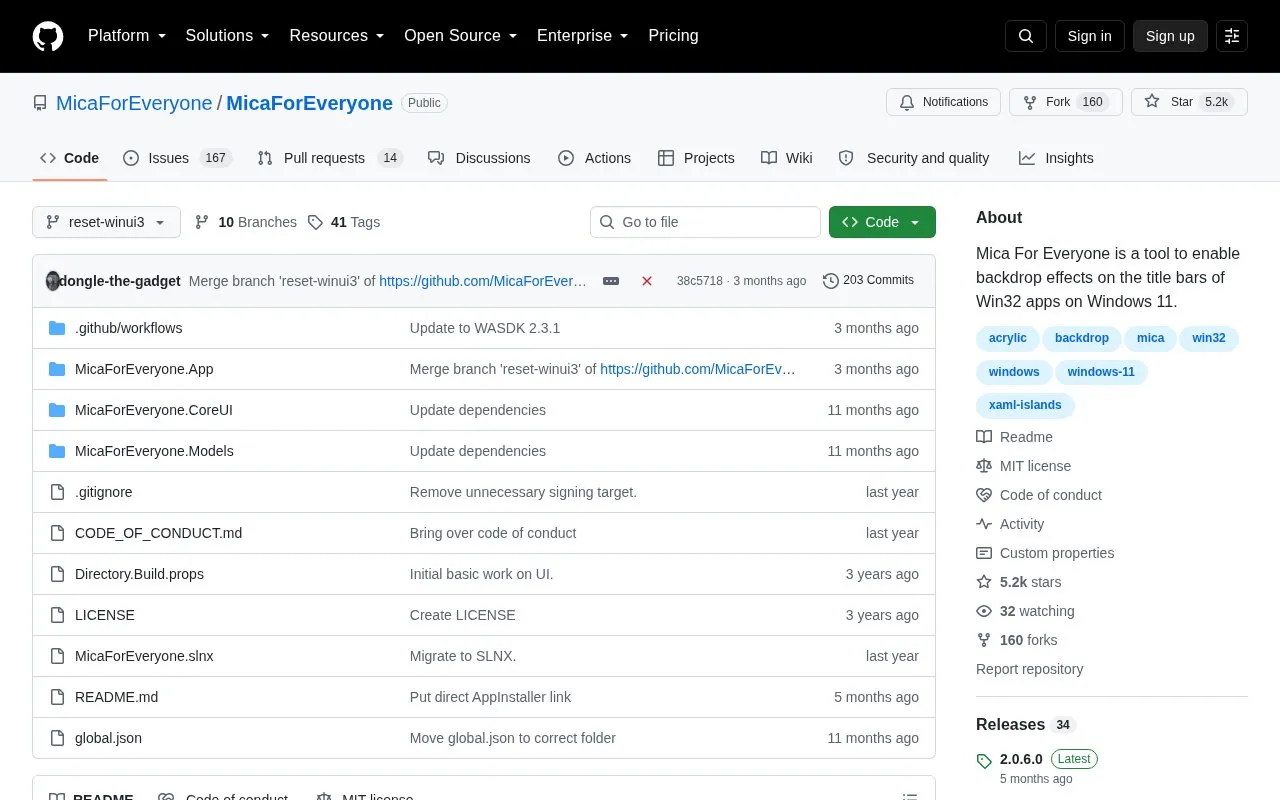Select the acrylic topic tag
The height and width of the screenshot is (800, 1280).
pos(1007,338)
